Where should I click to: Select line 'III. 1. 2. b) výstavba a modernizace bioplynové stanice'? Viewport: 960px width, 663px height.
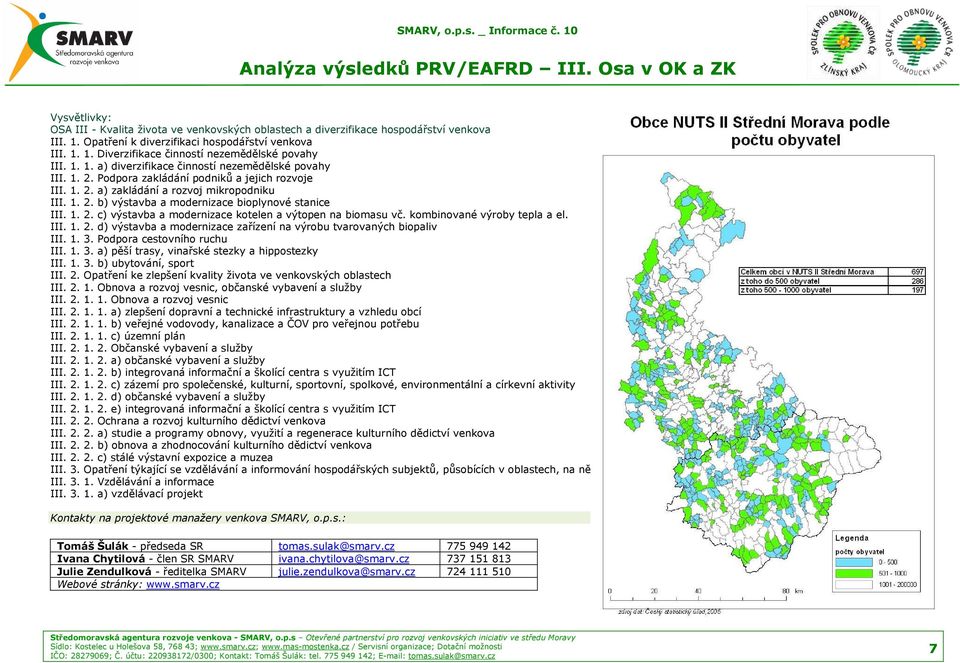point(190,203)
